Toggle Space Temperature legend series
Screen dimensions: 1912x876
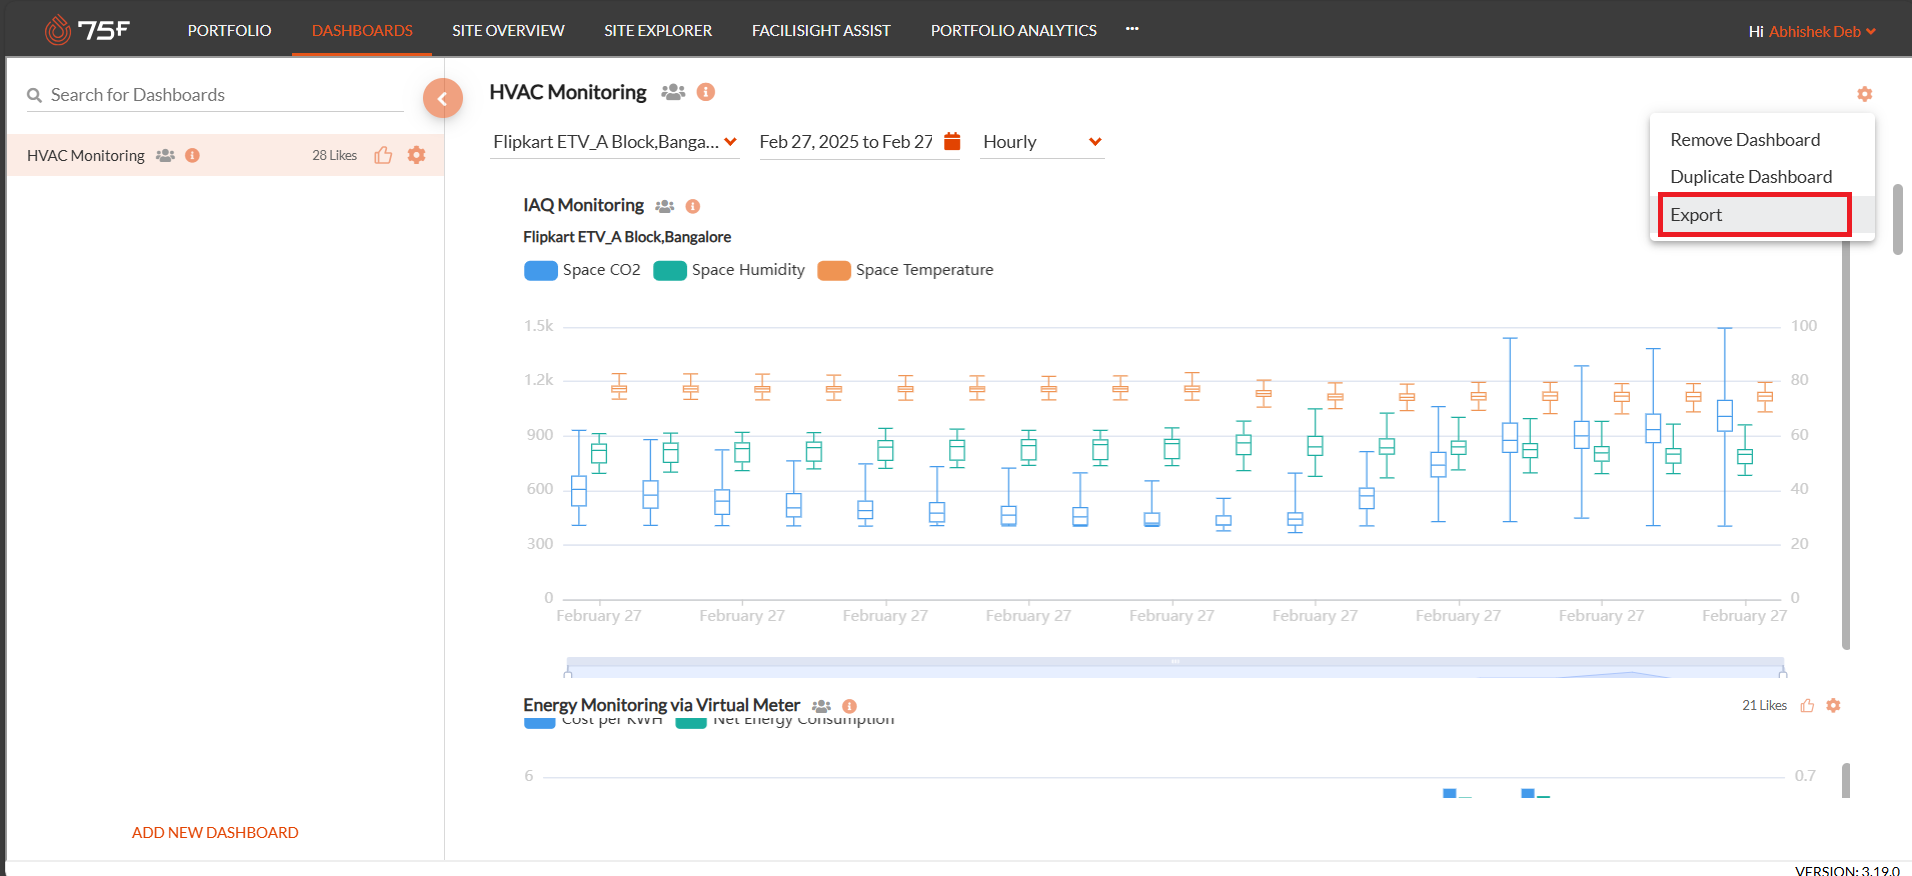click(905, 270)
